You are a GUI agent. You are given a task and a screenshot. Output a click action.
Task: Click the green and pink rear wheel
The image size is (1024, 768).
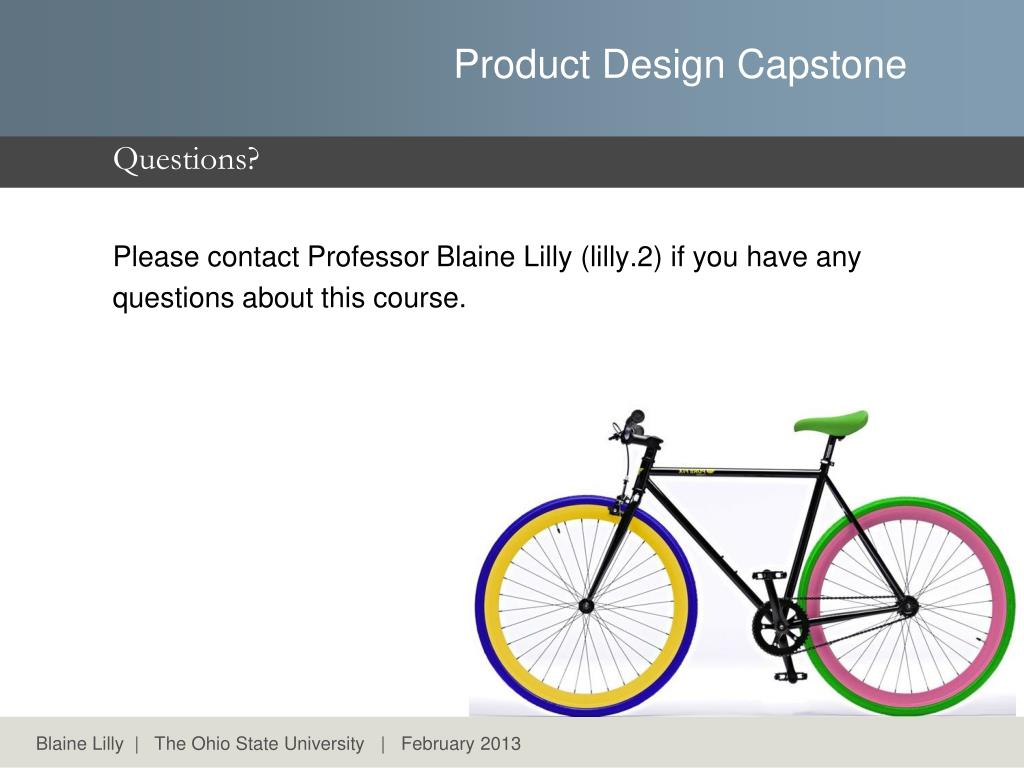point(906,606)
